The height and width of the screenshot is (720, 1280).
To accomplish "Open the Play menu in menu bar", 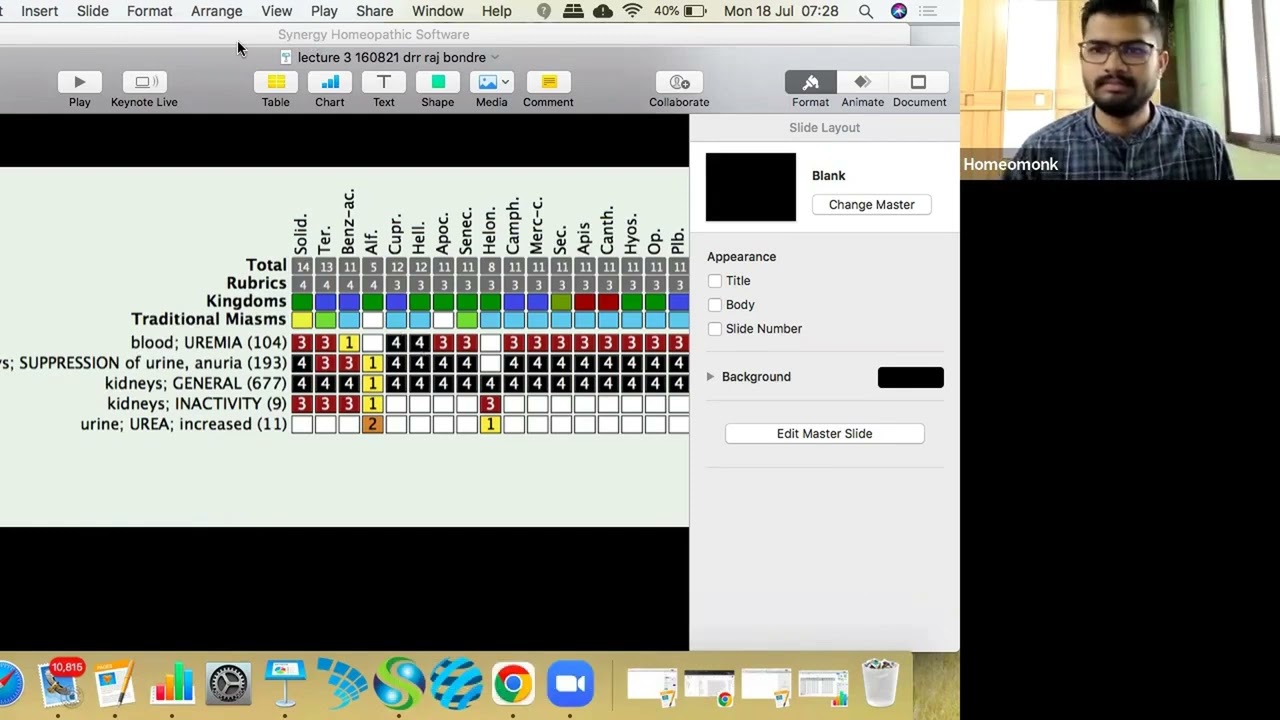I will (x=324, y=11).
